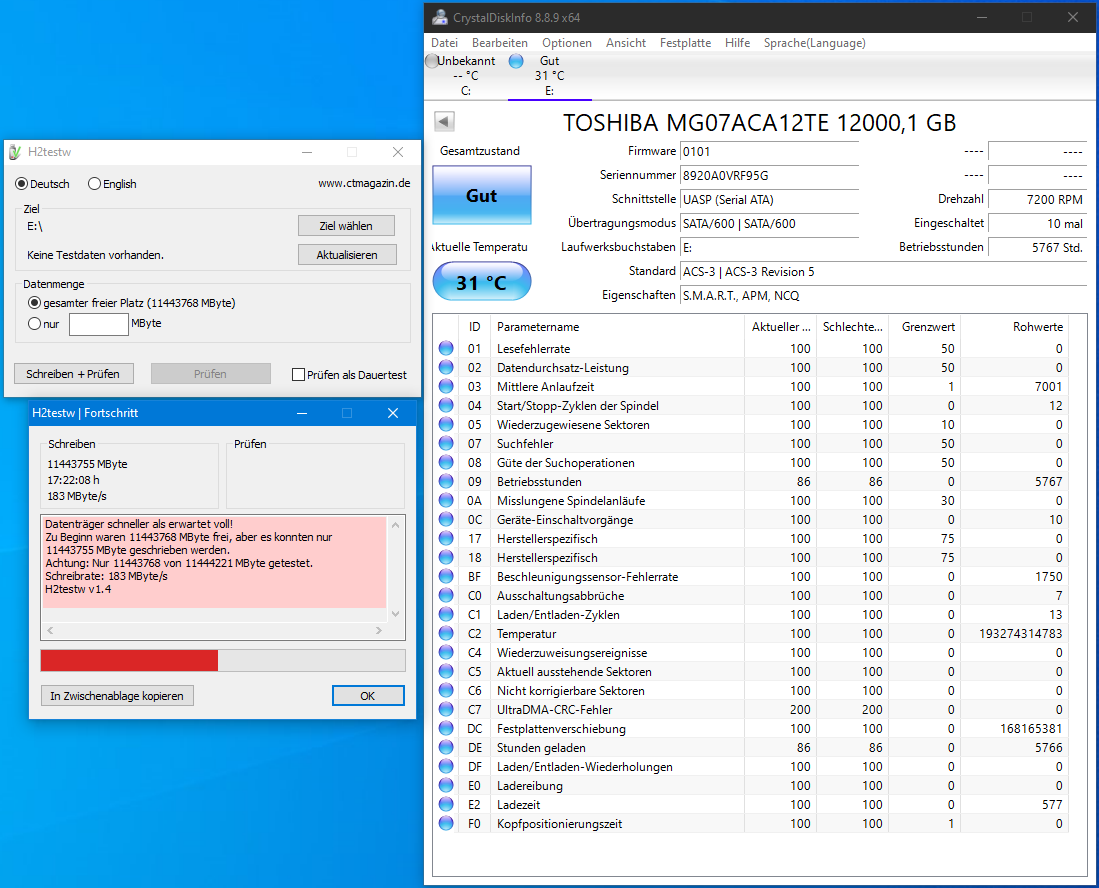
Task: Click the status orb for Datendurchsatz-Leistung row
Action: [446, 367]
